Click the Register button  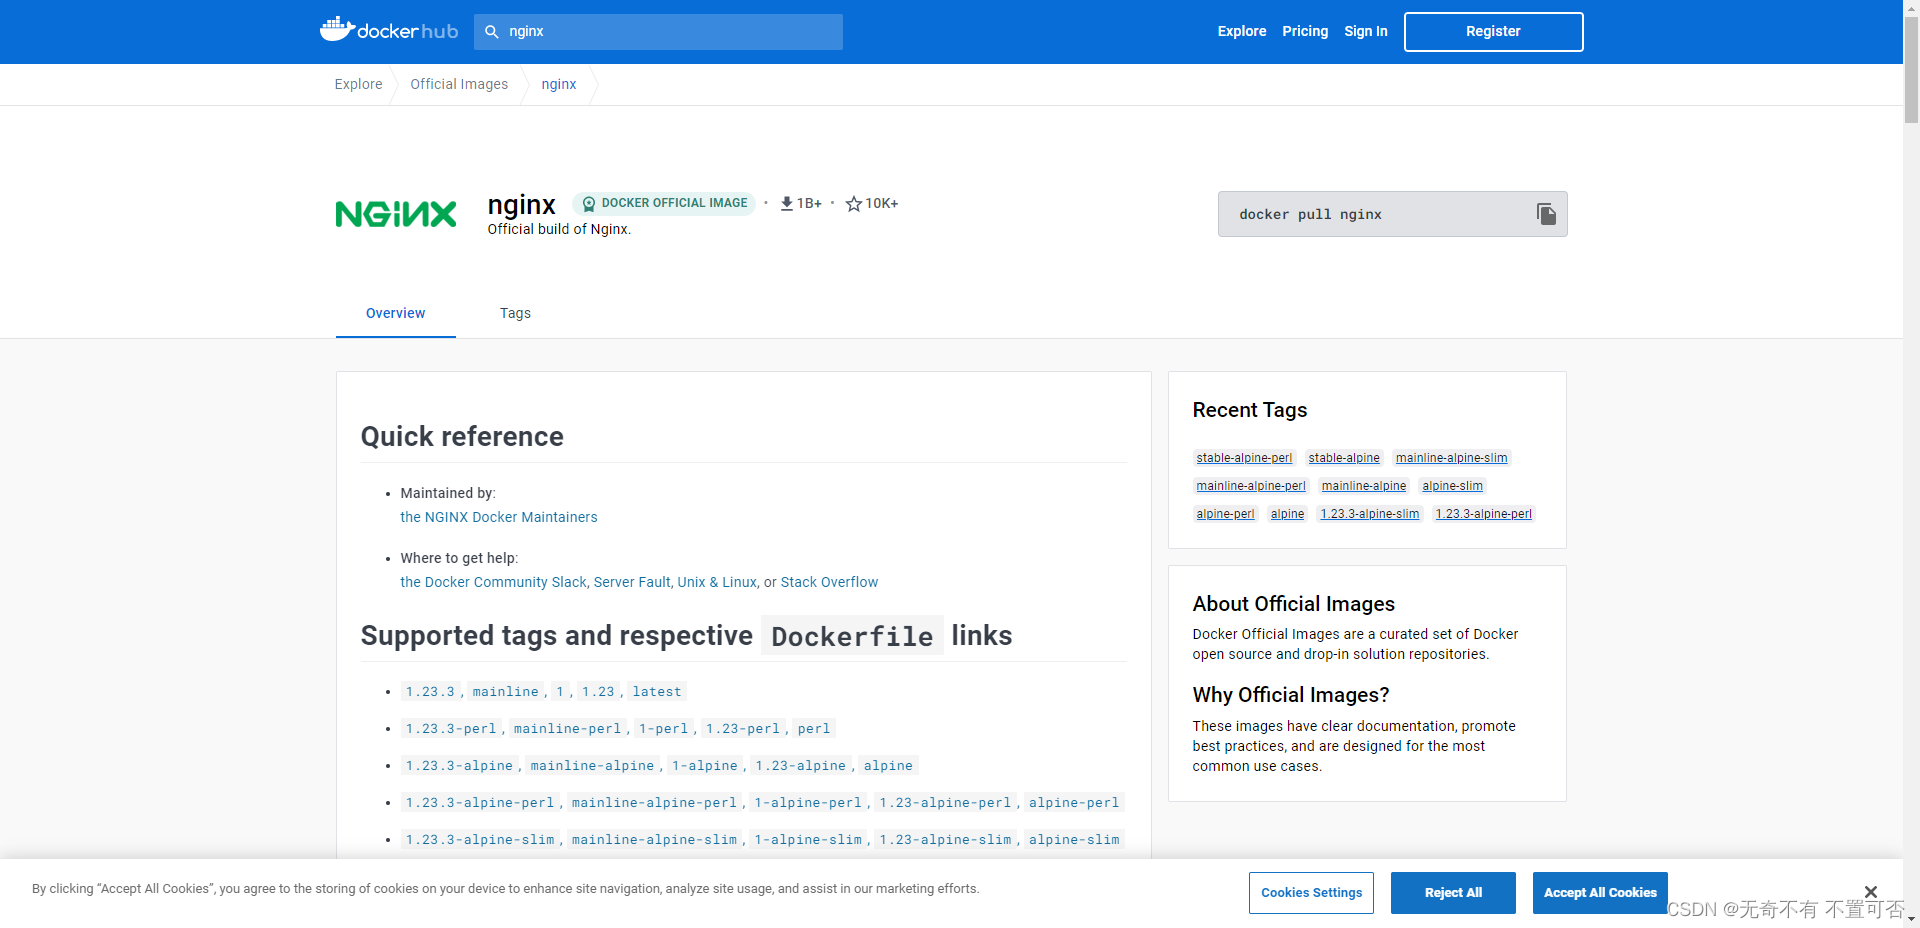coord(1493,32)
